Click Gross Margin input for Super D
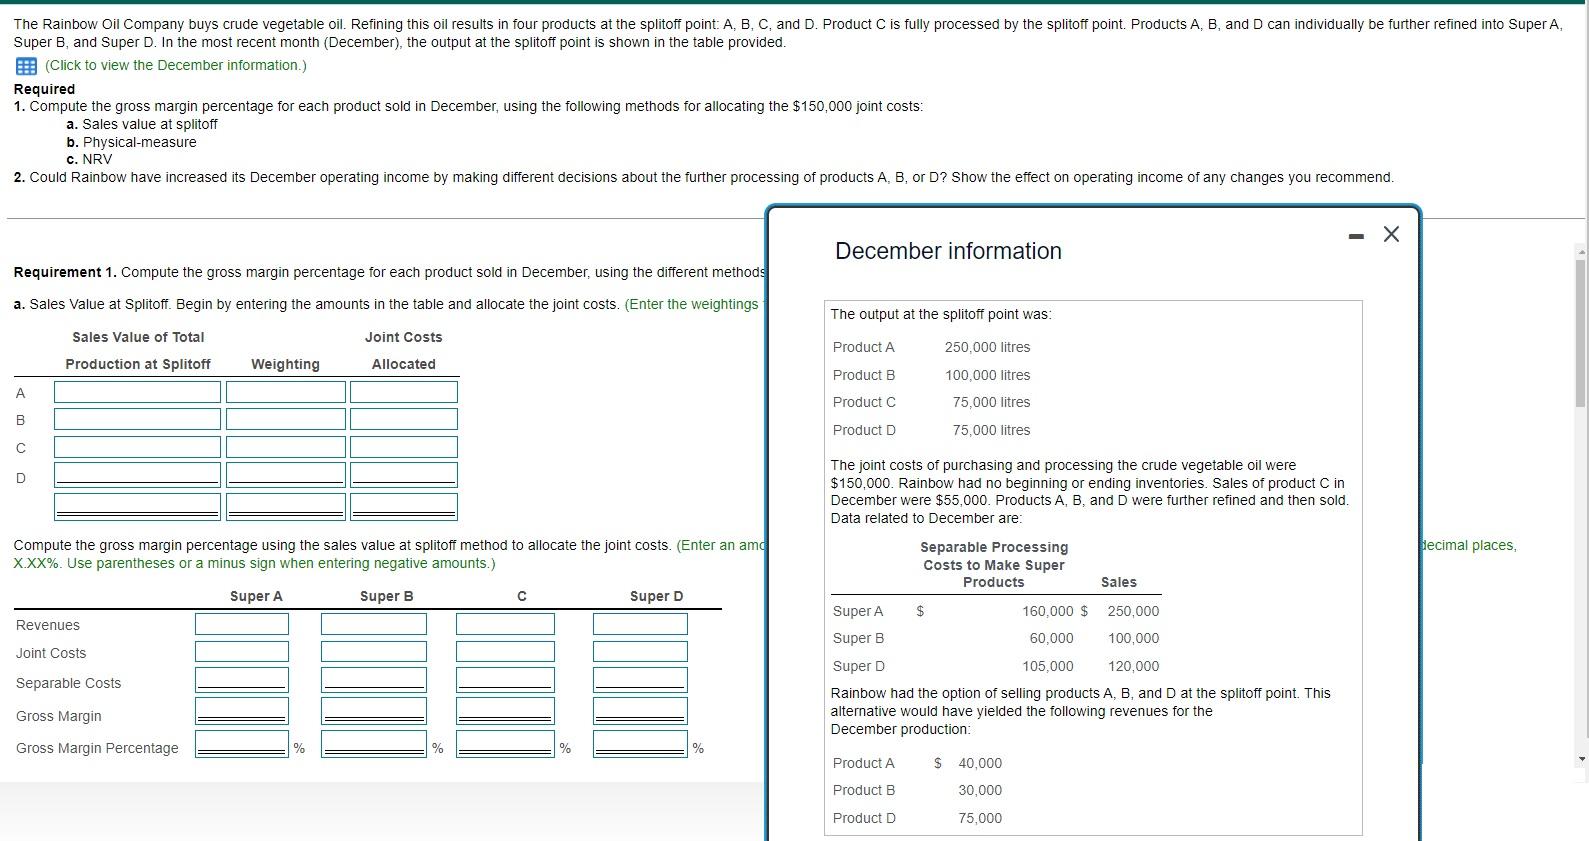The height and width of the screenshot is (841, 1589). (640, 711)
